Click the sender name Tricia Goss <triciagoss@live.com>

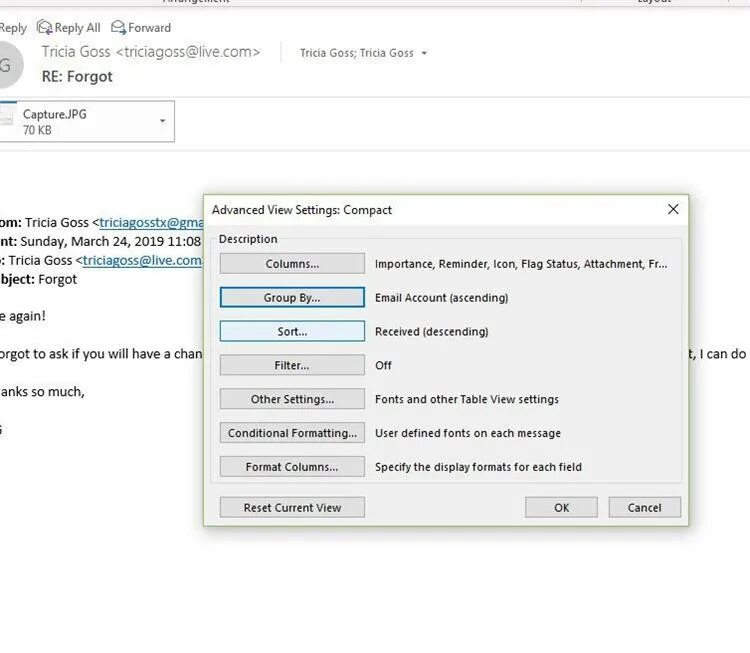[151, 52]
